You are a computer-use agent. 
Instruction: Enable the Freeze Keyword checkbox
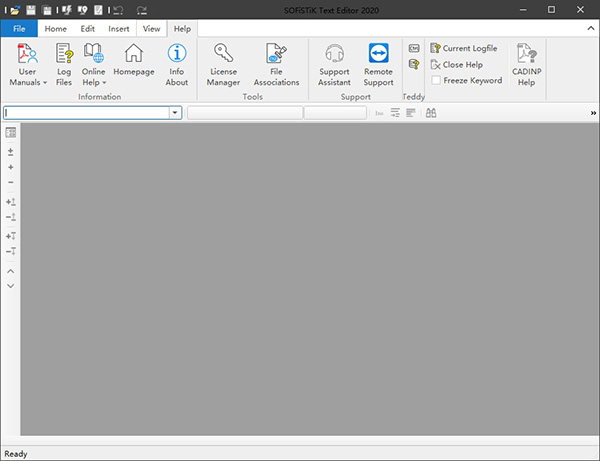tap(436, 80)
